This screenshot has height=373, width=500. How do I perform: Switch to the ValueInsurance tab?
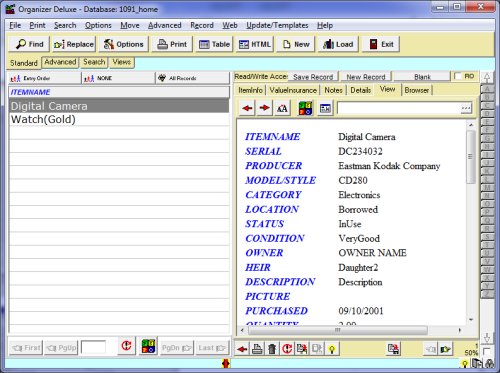coord(293,90)
